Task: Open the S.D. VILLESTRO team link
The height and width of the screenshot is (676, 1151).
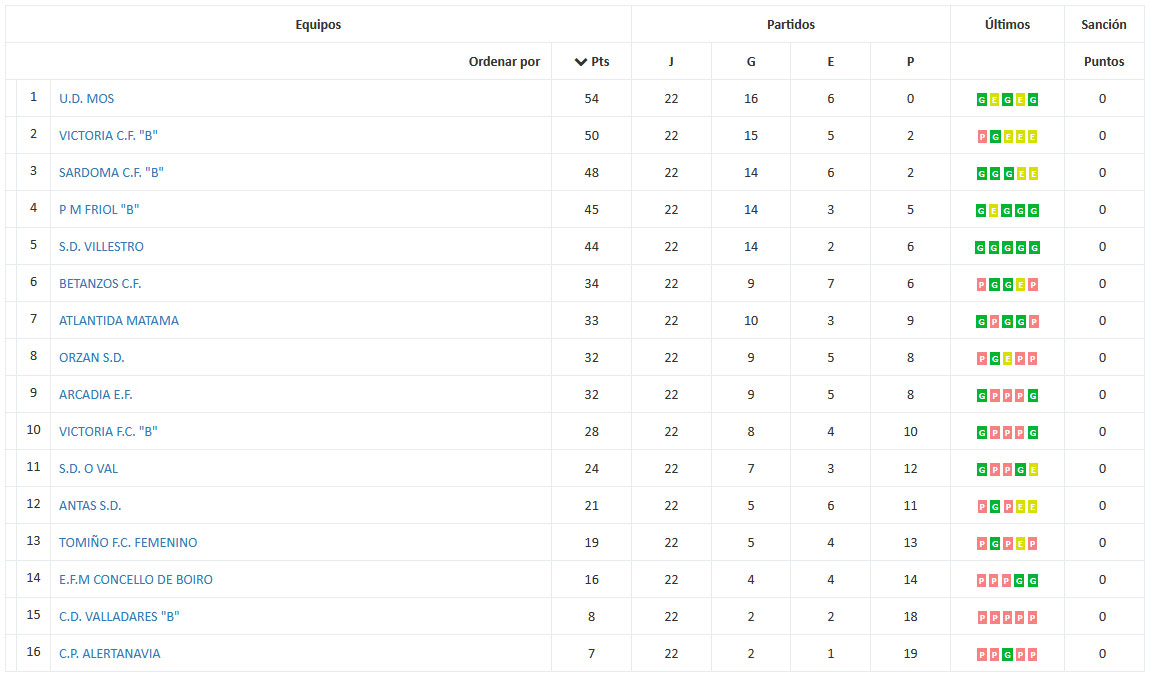Action: 101,247
